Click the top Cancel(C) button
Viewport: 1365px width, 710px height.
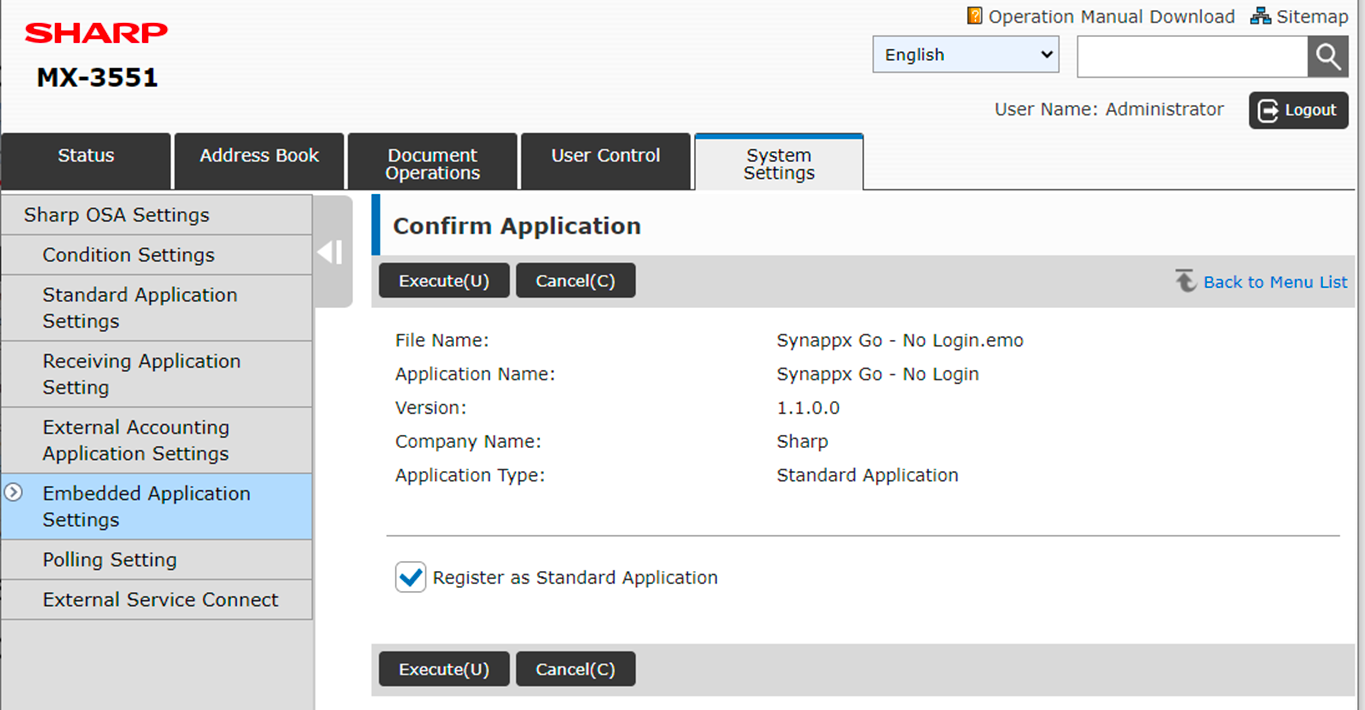coord(575,281)
